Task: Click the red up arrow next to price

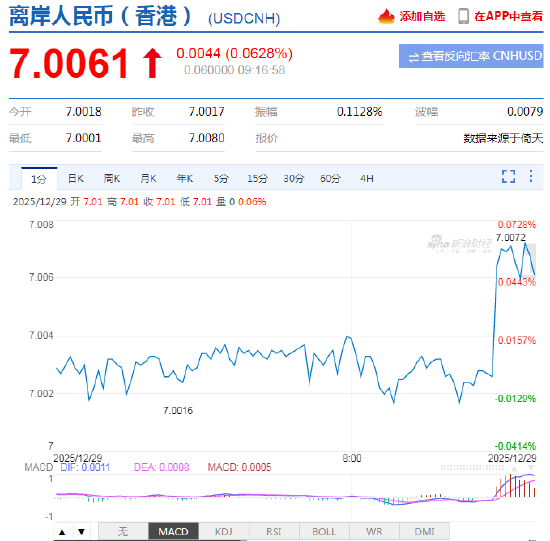Action: [x=153, y=63]
